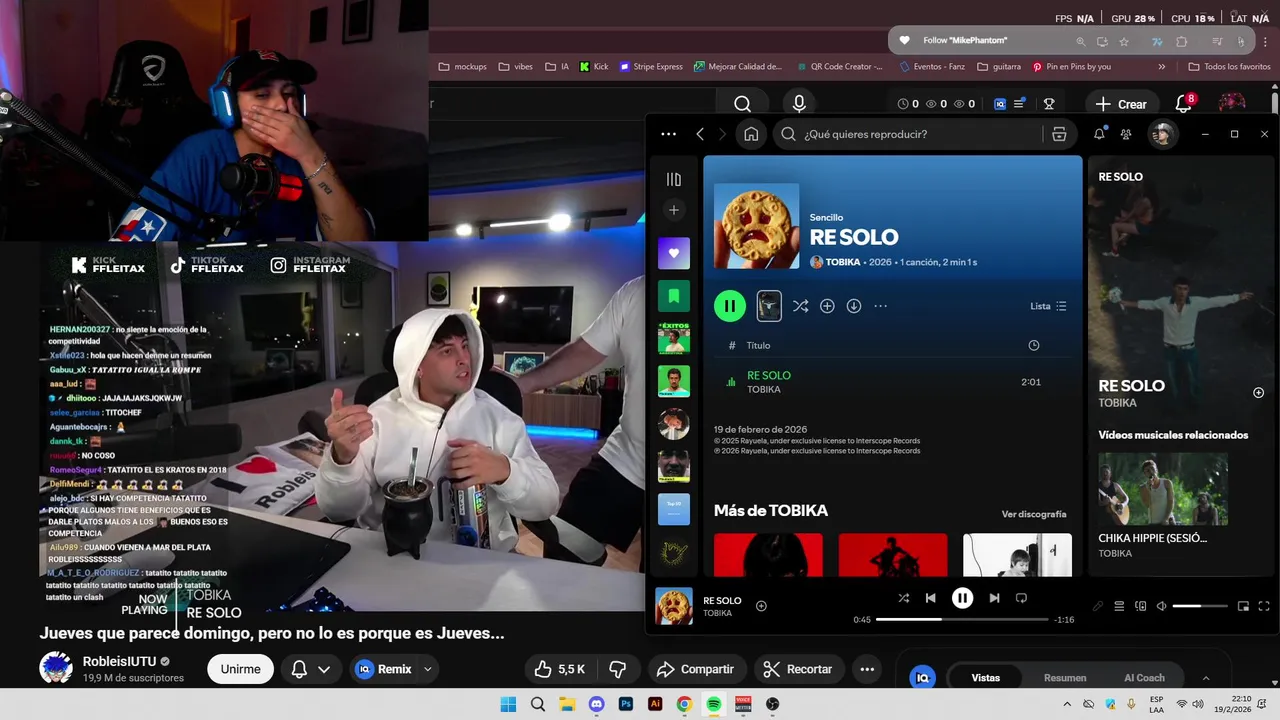Expand Todos los favoritos folder
This screenshot has width=1280, height=720.
tap(1229, 66)
